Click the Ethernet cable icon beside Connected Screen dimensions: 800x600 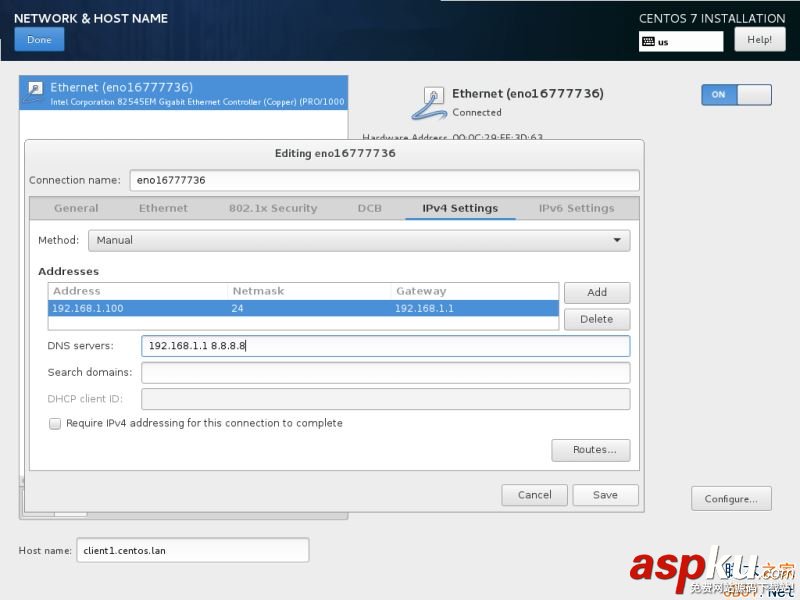click(429, 104)
